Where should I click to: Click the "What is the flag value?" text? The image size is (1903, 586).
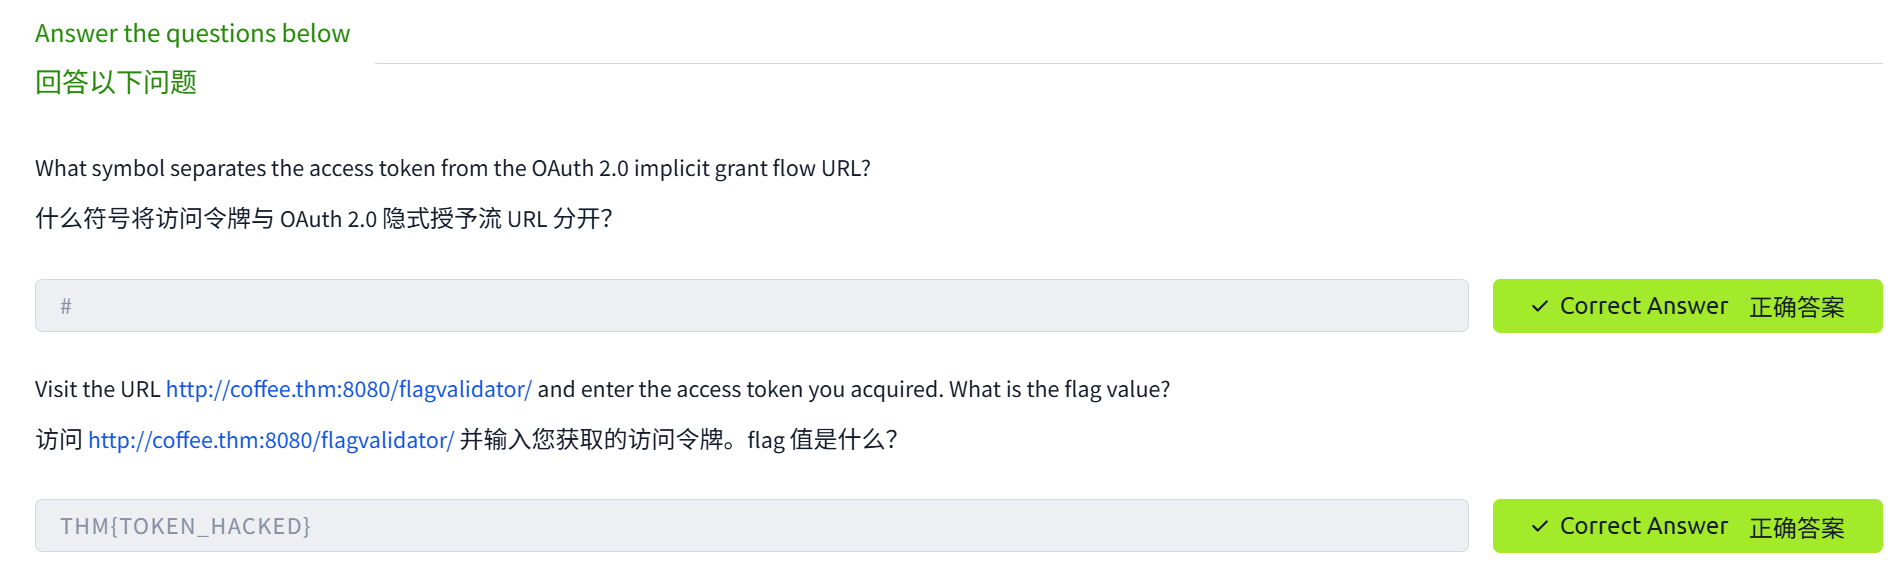click(x=1059, y=389)
